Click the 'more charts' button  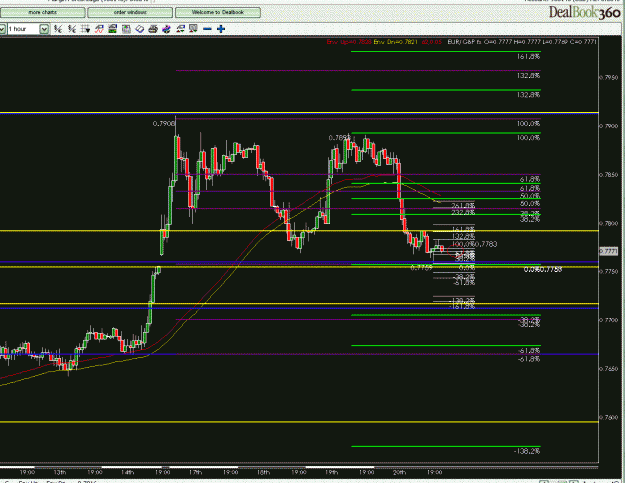pyautogui.click(x=42, y=12)
